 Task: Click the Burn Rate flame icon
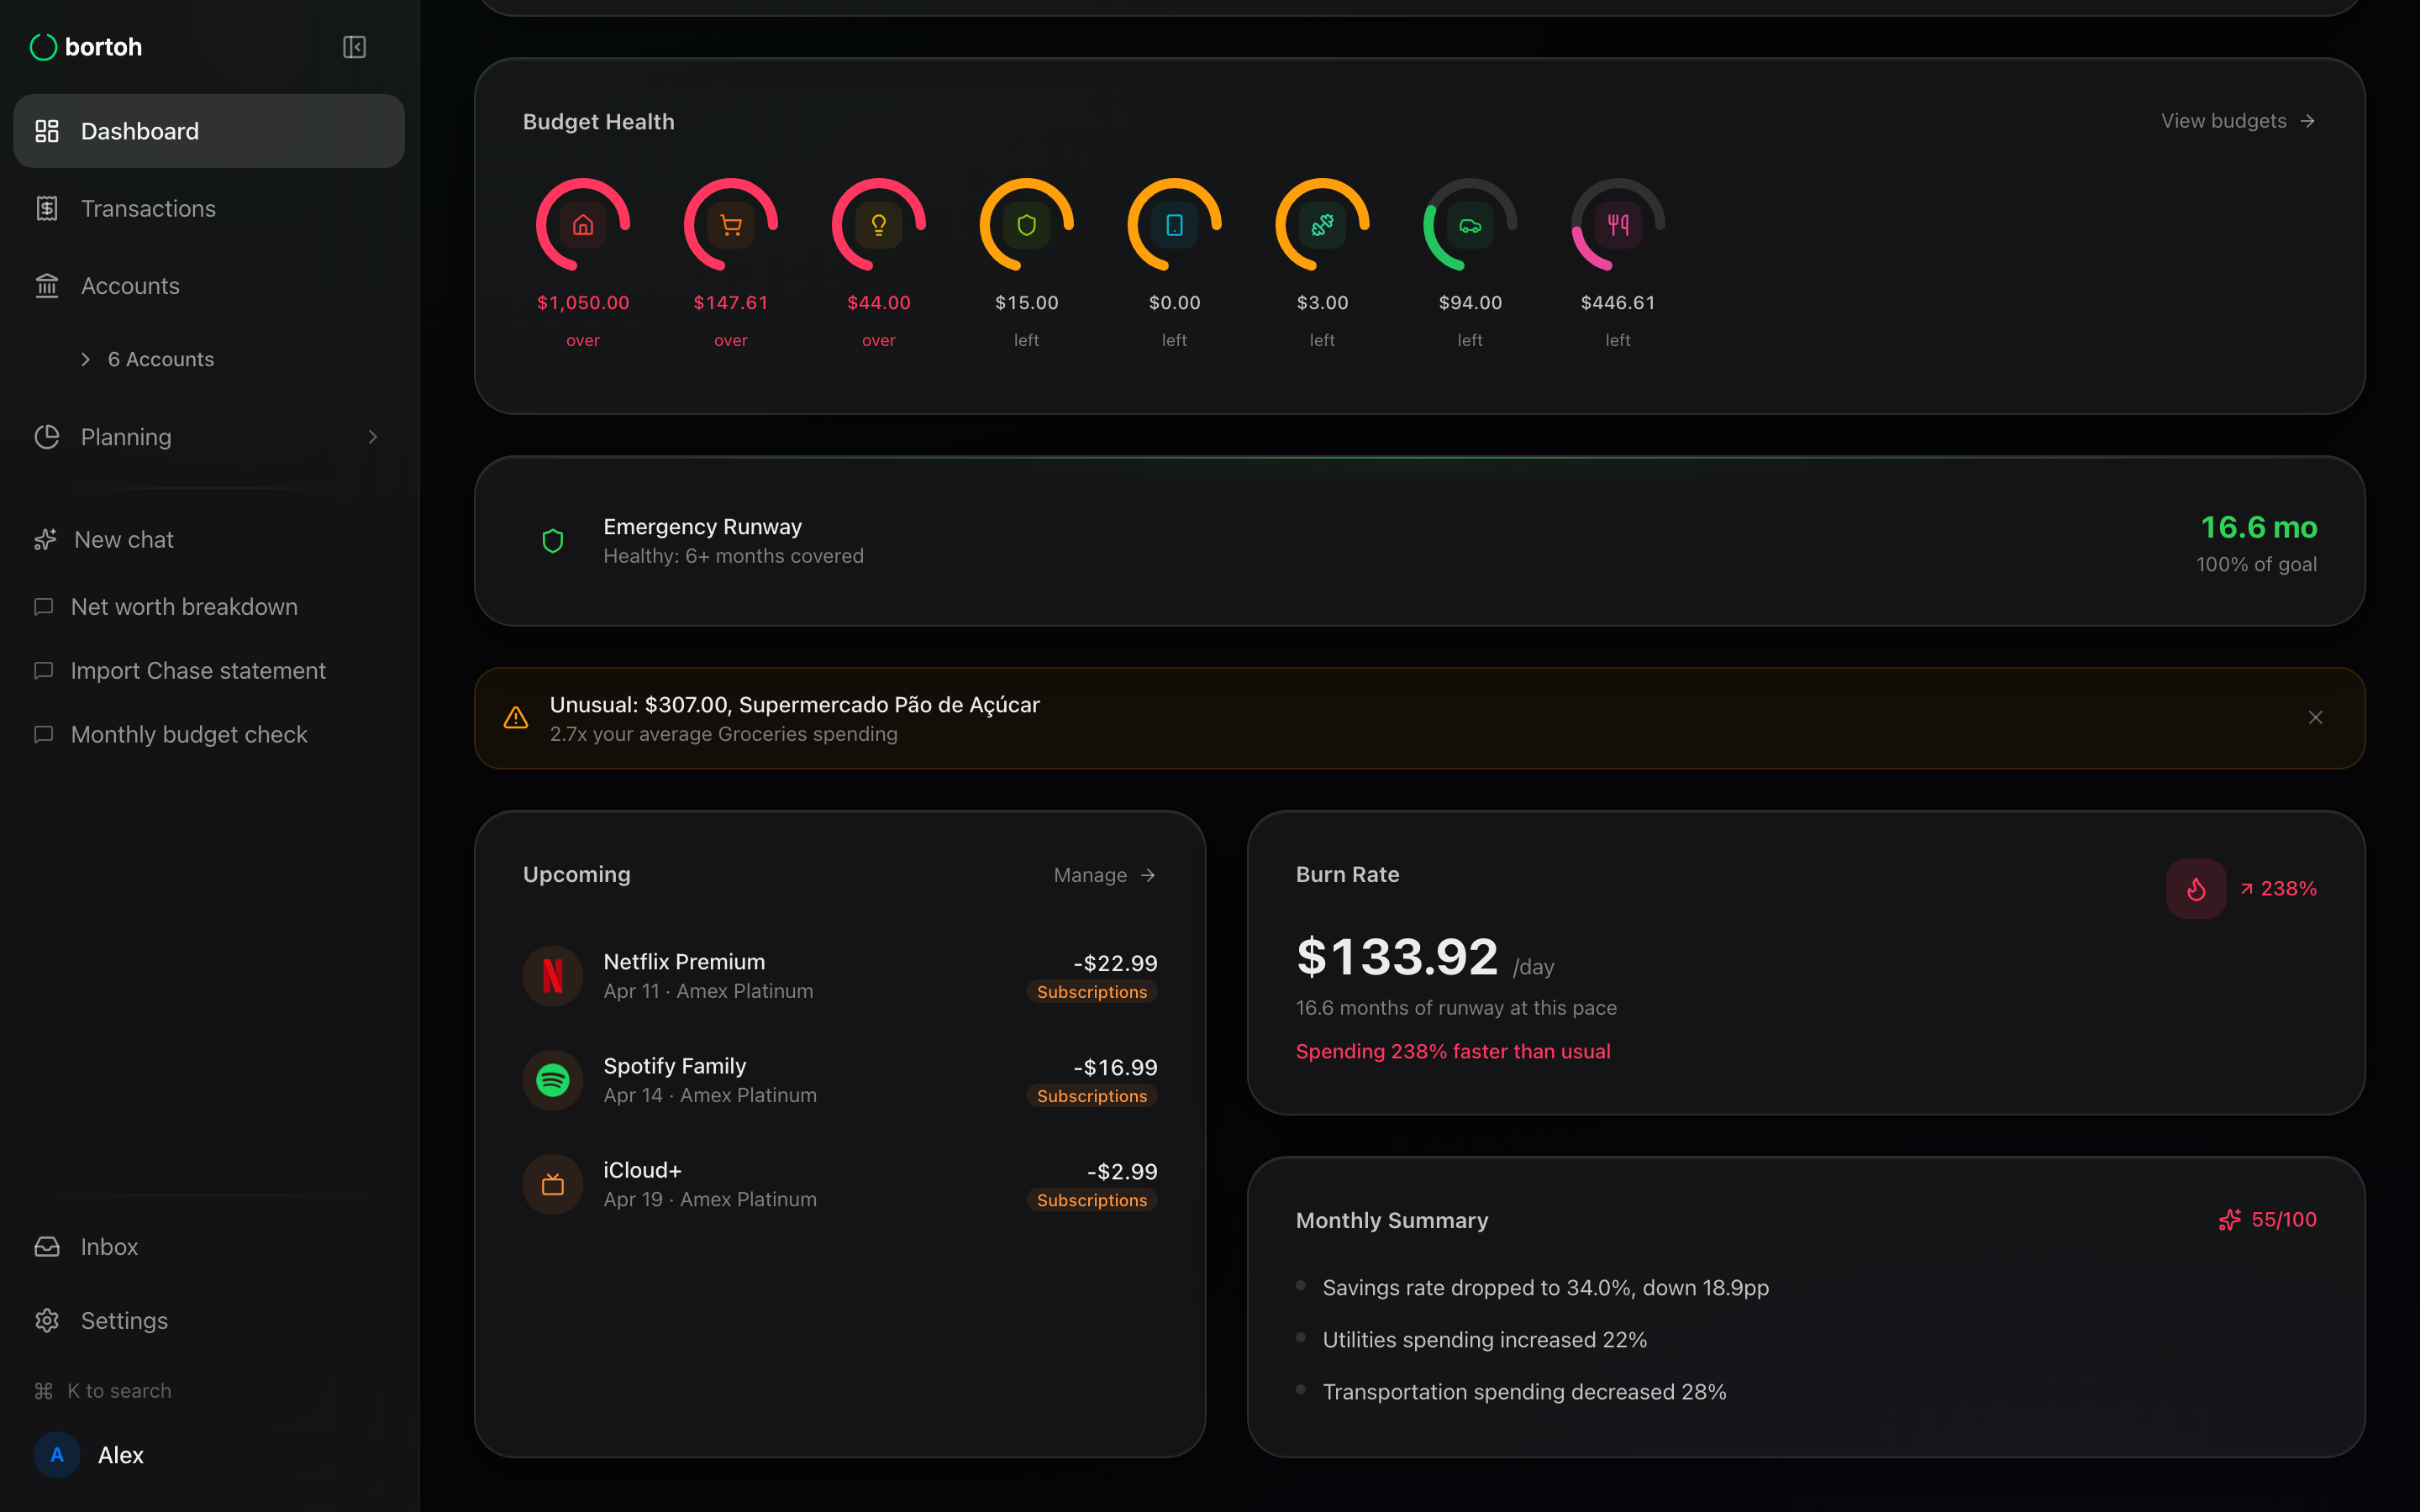[x=2196, y=888]
